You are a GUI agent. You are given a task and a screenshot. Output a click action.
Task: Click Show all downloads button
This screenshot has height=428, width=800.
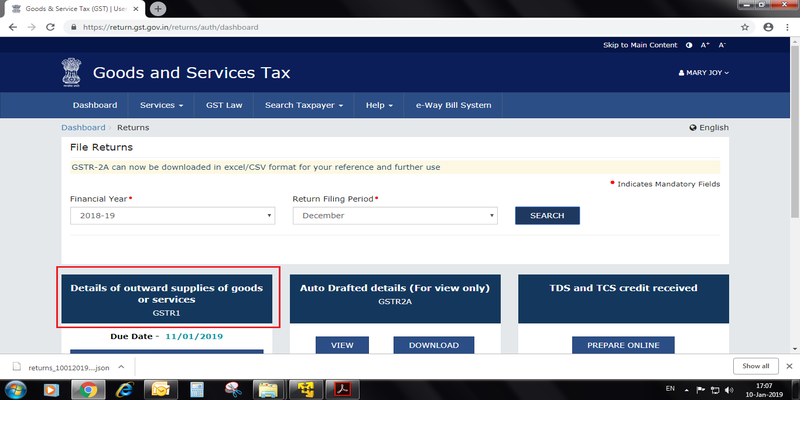pyautogui.click(x=756, y=366)
